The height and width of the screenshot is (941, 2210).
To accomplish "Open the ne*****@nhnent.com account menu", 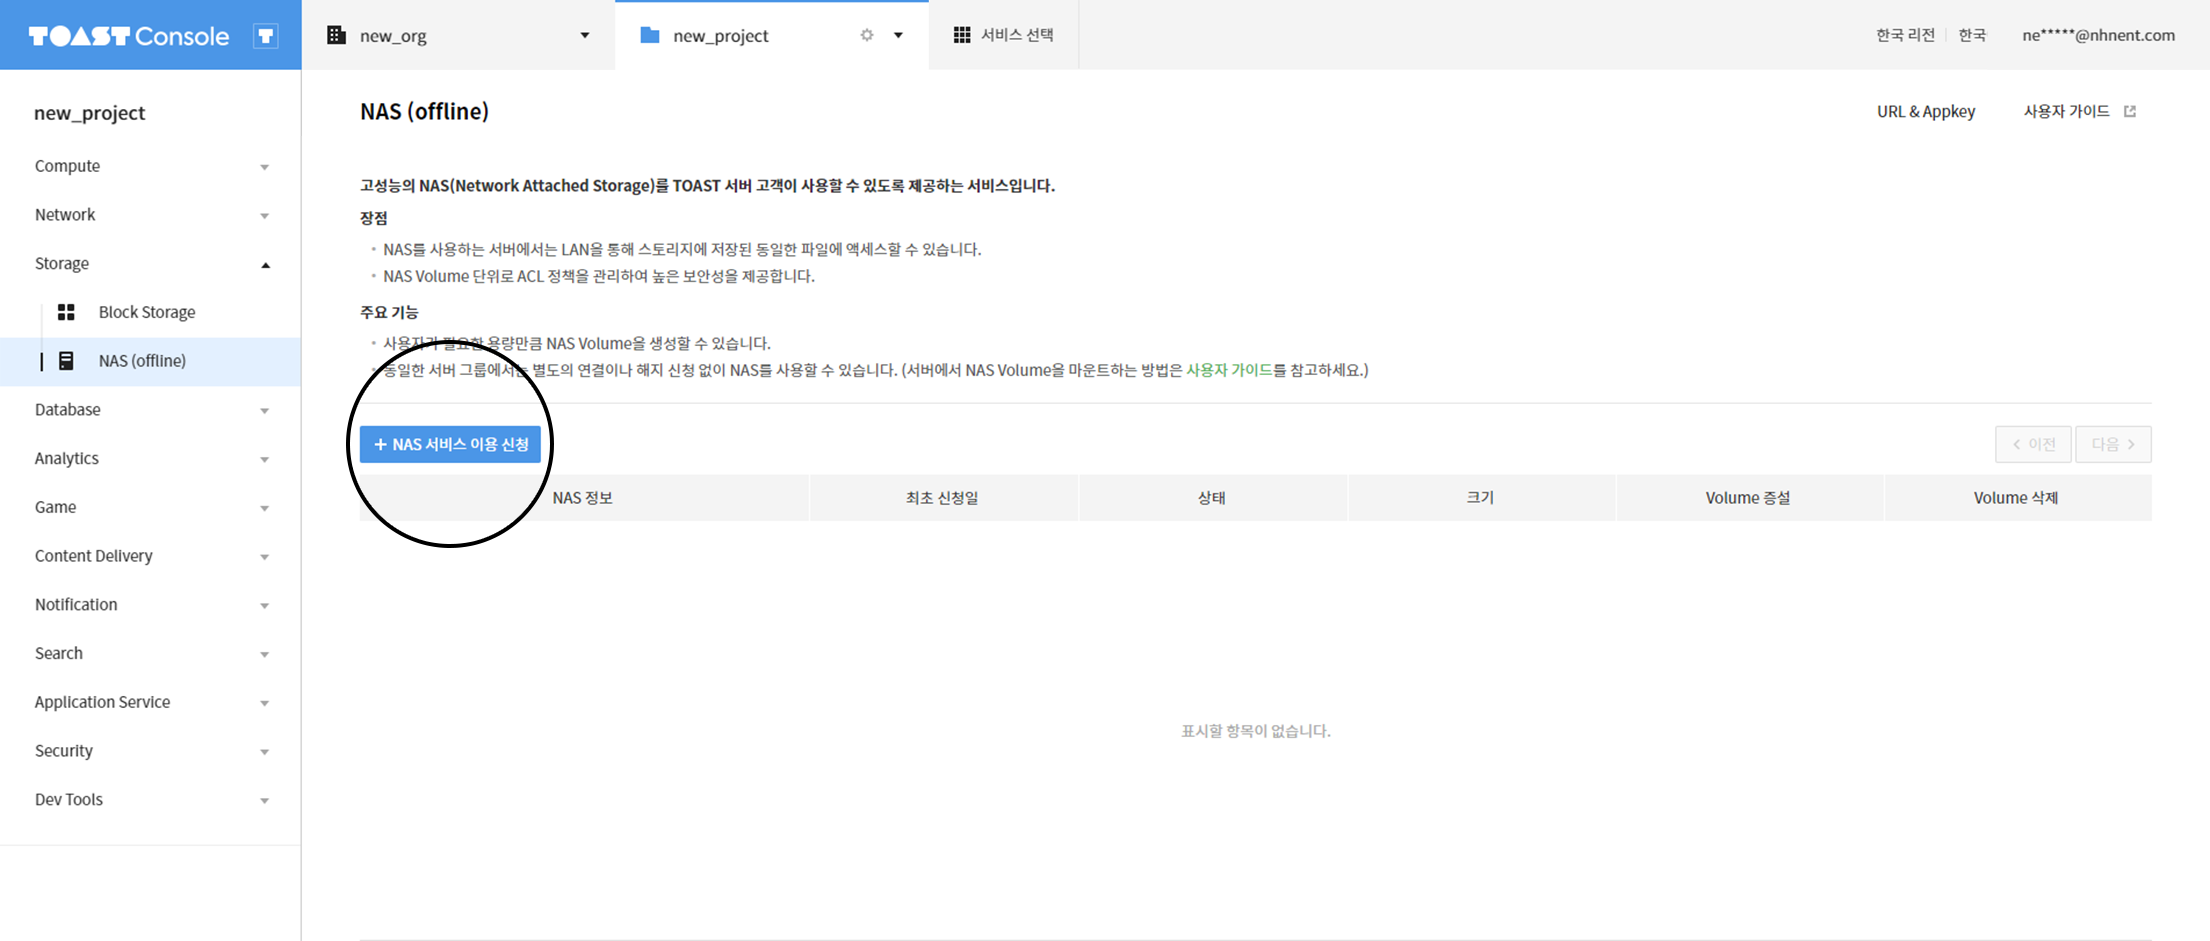I will (2098, 35).
